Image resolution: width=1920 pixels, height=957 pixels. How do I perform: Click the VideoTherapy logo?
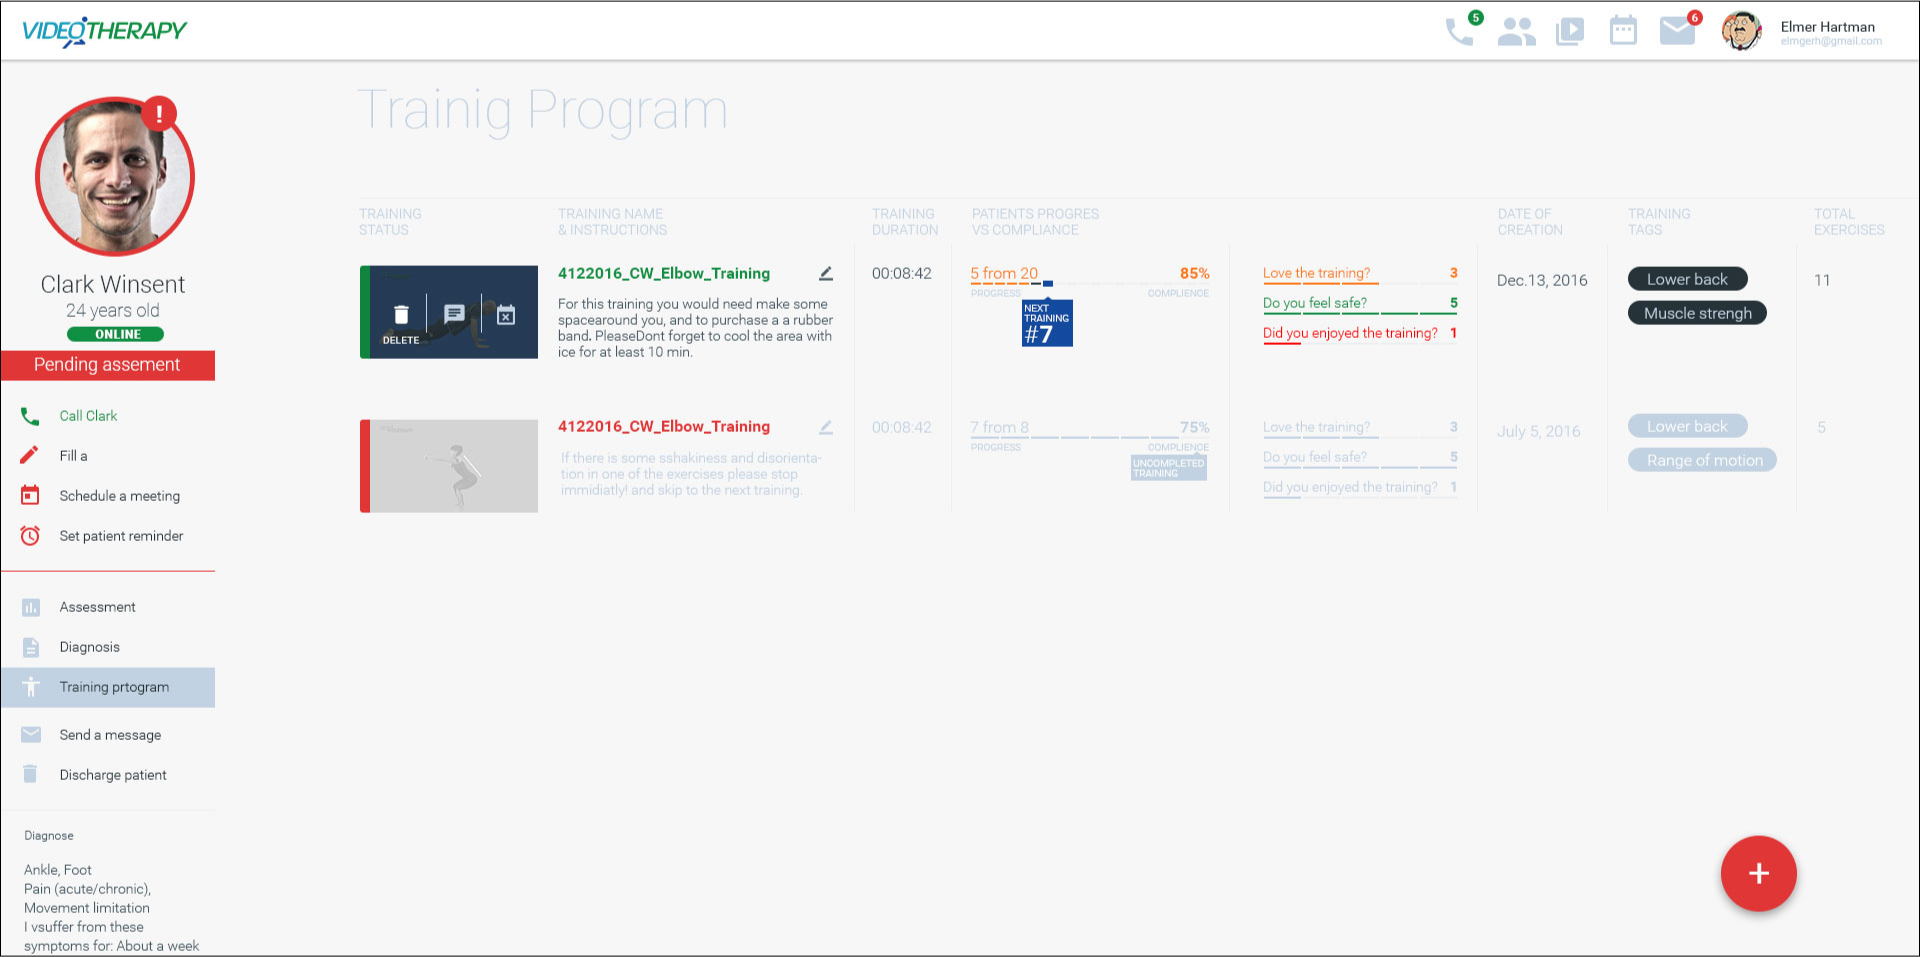click(104, 31)
